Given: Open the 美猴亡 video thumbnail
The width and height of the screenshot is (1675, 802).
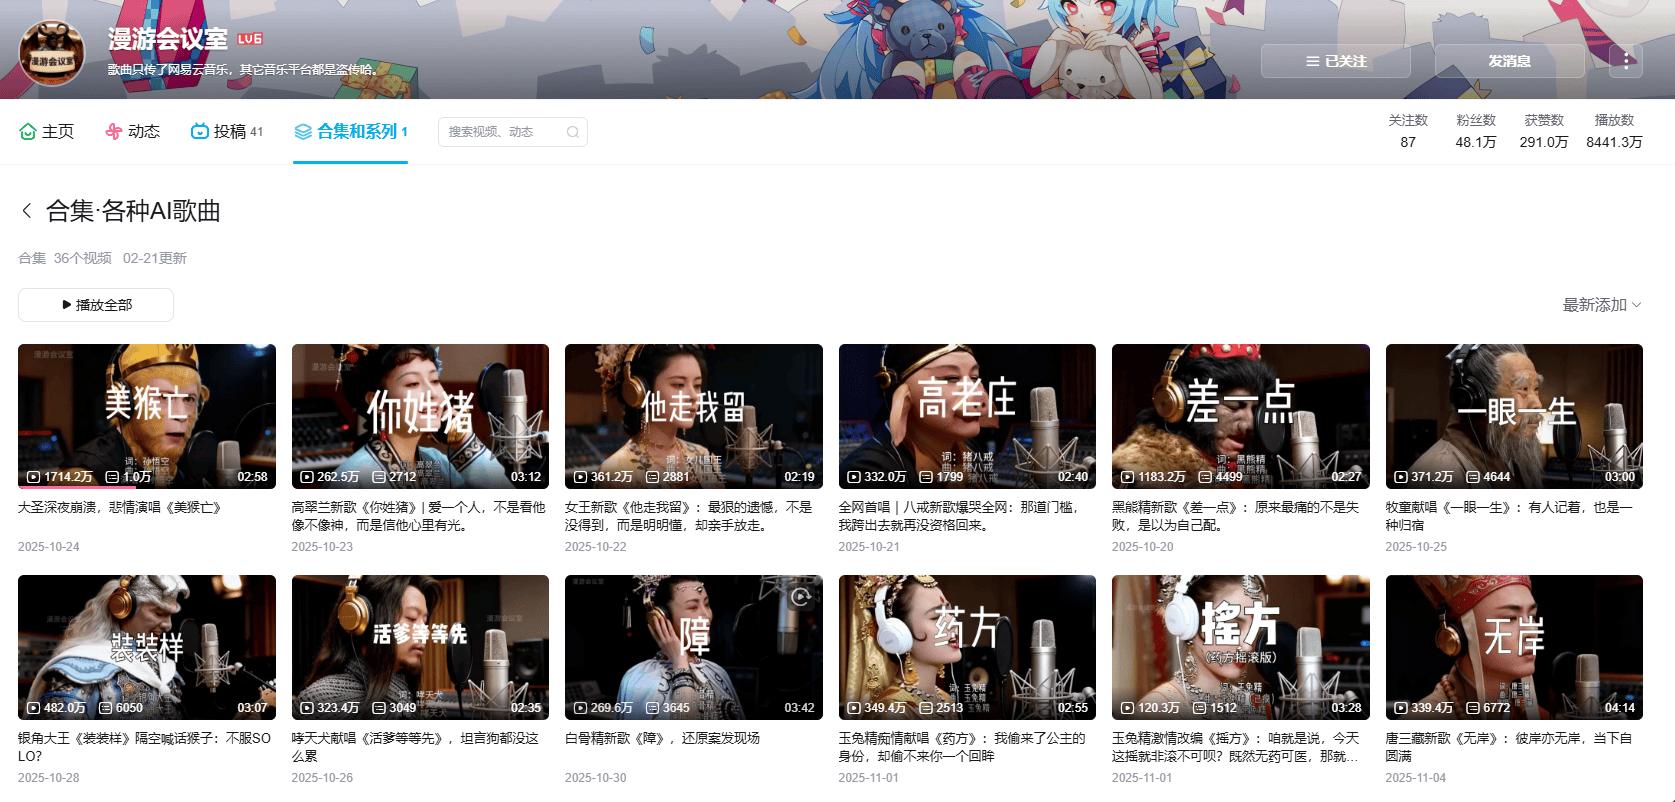Looking at the screenshot, I should coord(147,416).
